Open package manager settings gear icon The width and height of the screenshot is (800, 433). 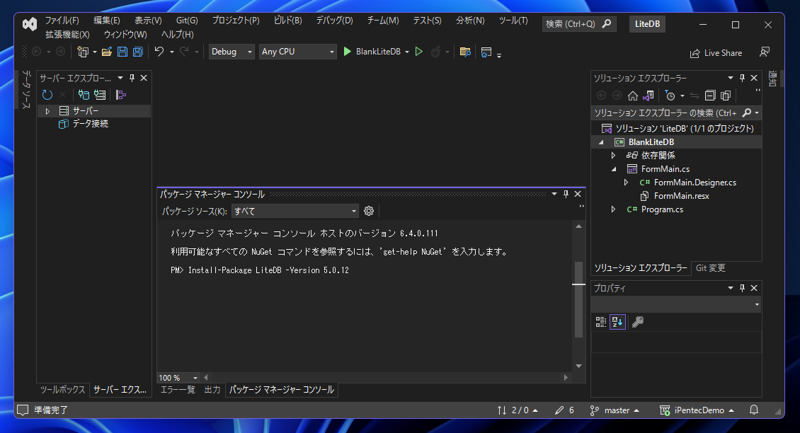point(369,211)
